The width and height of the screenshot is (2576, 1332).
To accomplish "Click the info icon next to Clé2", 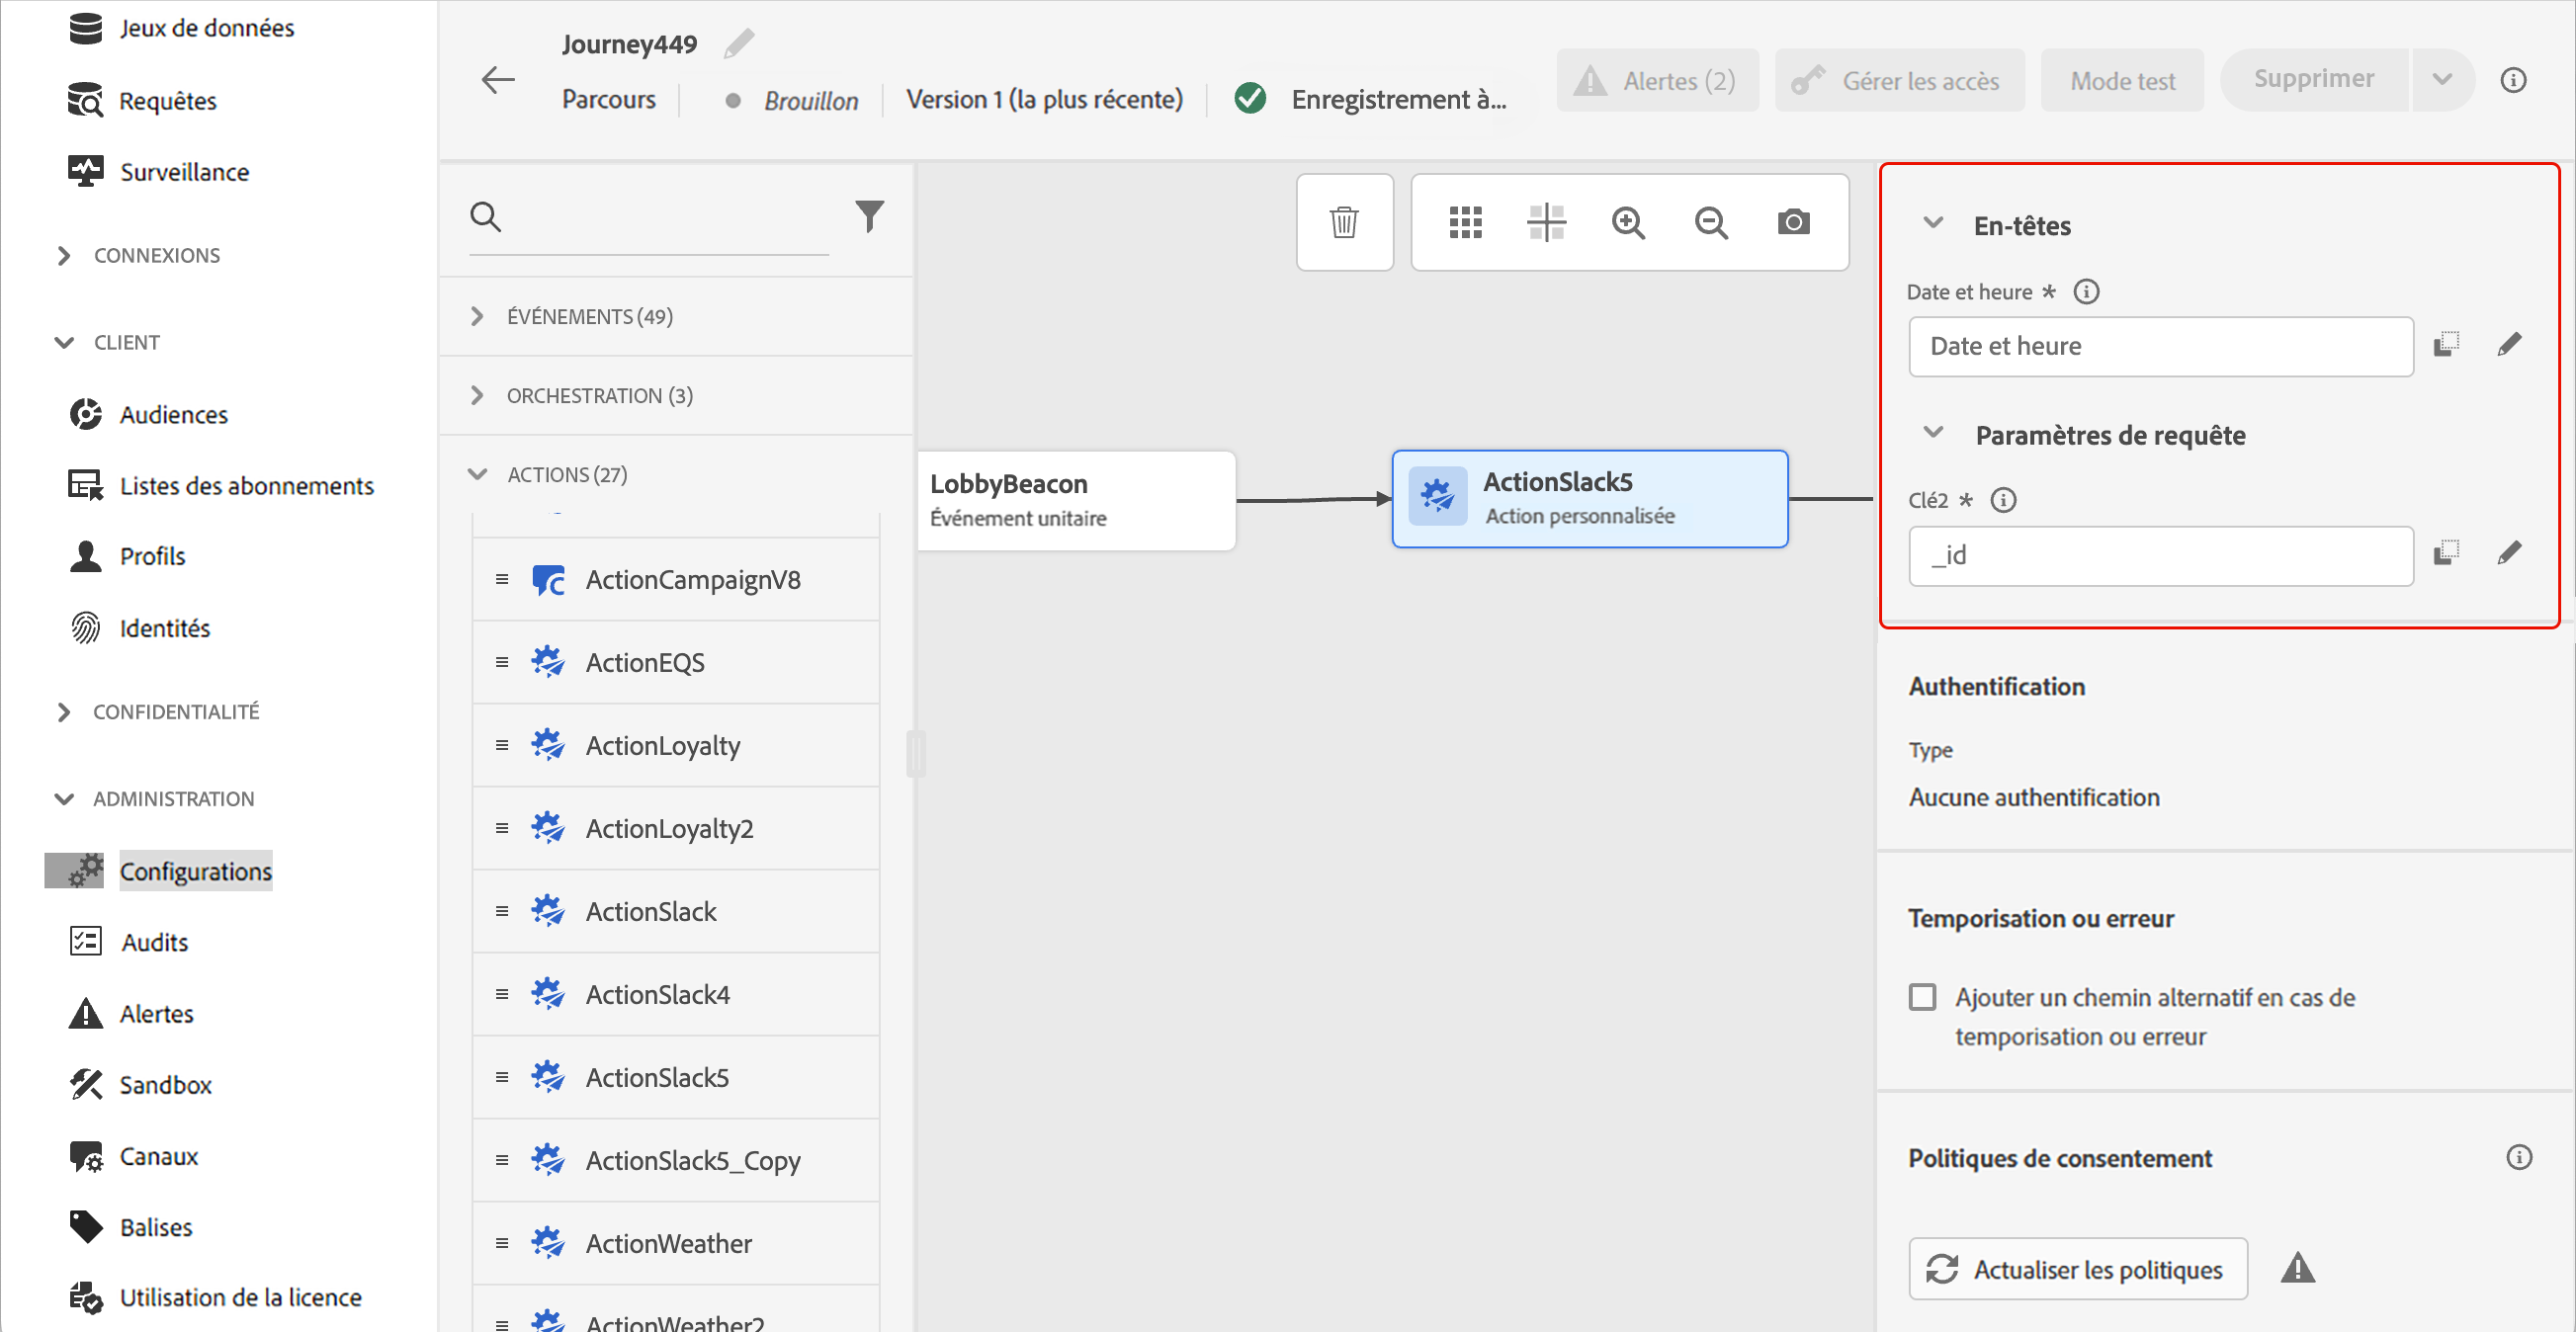I will tap(2003, 500).
